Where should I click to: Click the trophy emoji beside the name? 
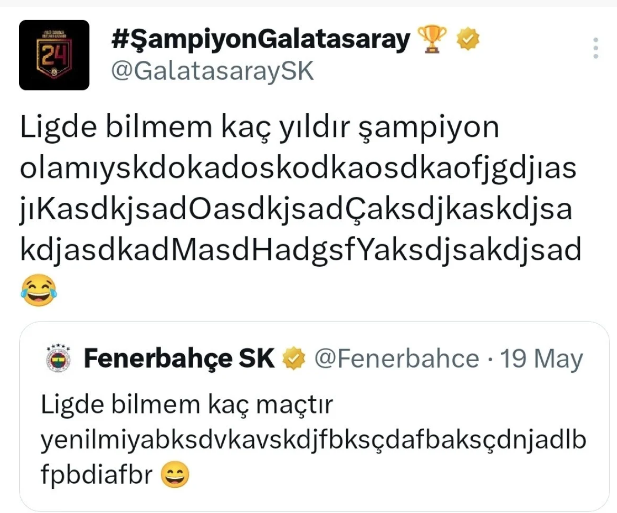click(x=432, y=39)
